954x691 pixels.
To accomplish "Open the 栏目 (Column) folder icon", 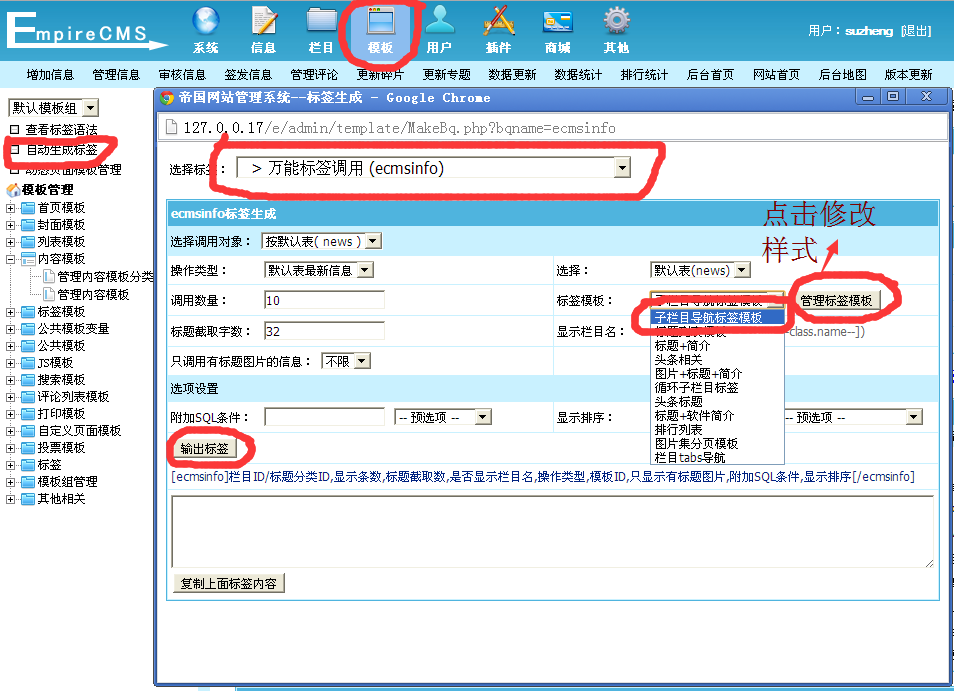I will tap(321, 21).
